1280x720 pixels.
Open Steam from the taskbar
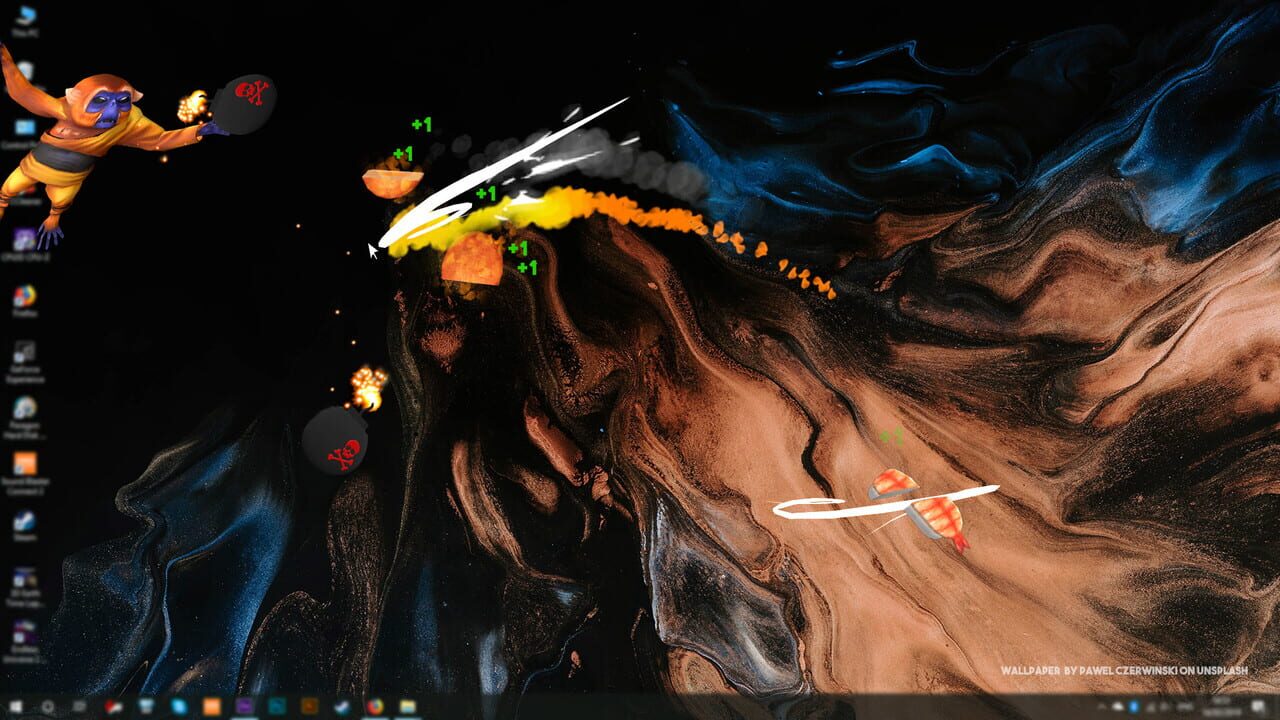coord(341,707)
